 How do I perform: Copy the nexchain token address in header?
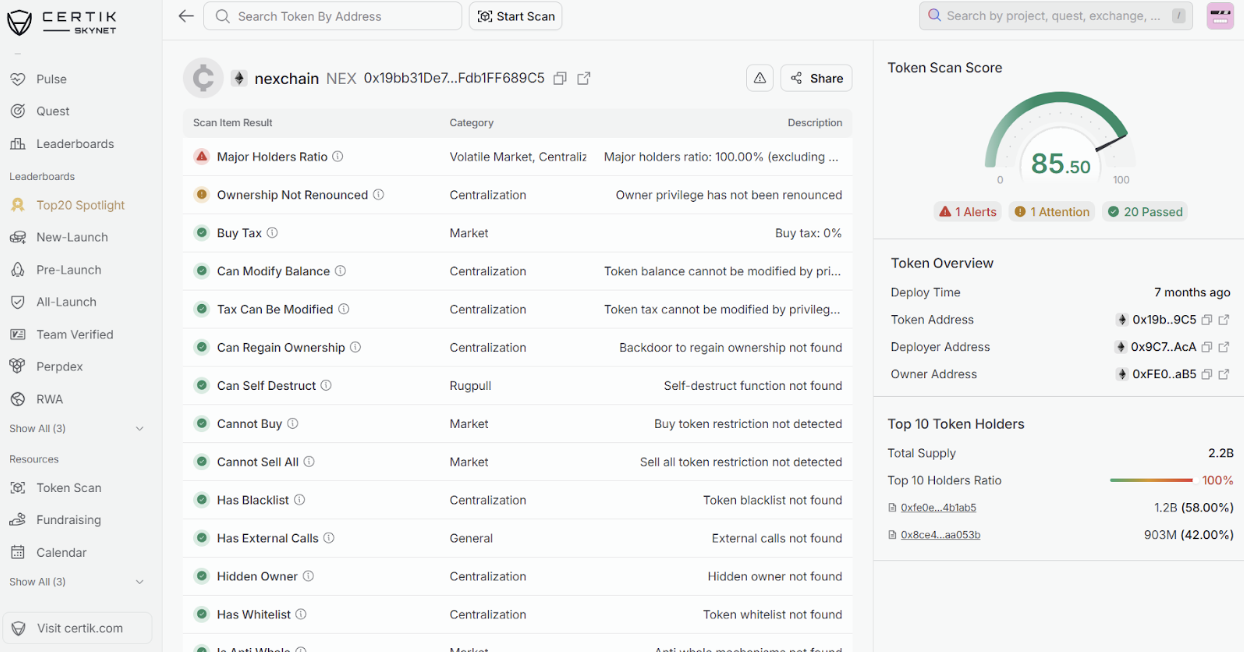560,78
